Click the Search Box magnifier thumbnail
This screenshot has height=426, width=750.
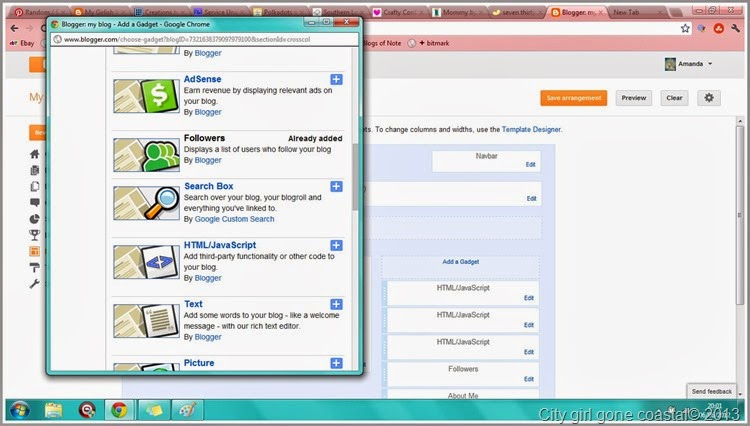[x=146, y=203]
